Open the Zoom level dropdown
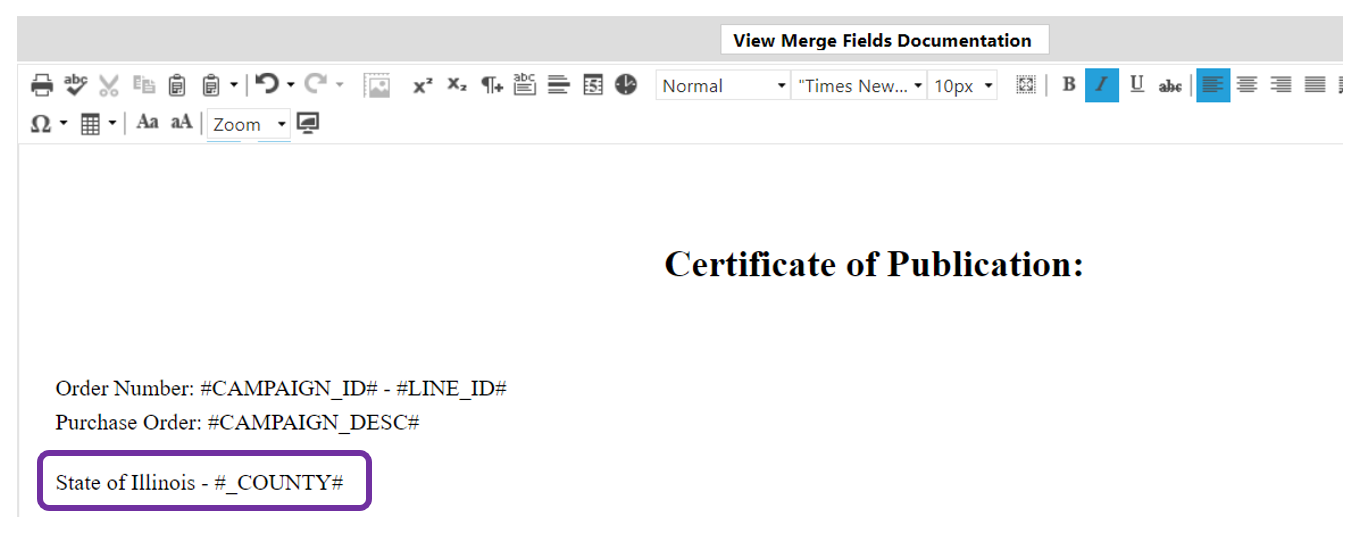1355x540 pixels. coord(249,124)
